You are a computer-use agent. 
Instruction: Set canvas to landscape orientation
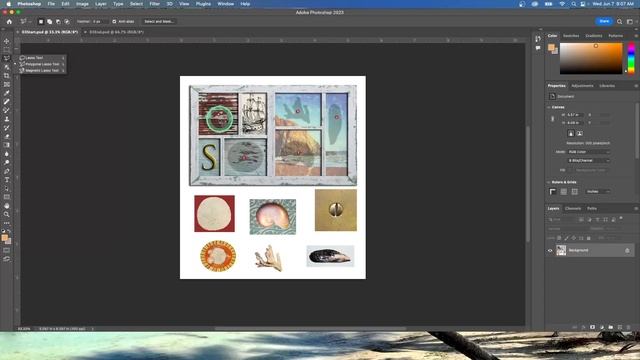[x=580, y=133]
